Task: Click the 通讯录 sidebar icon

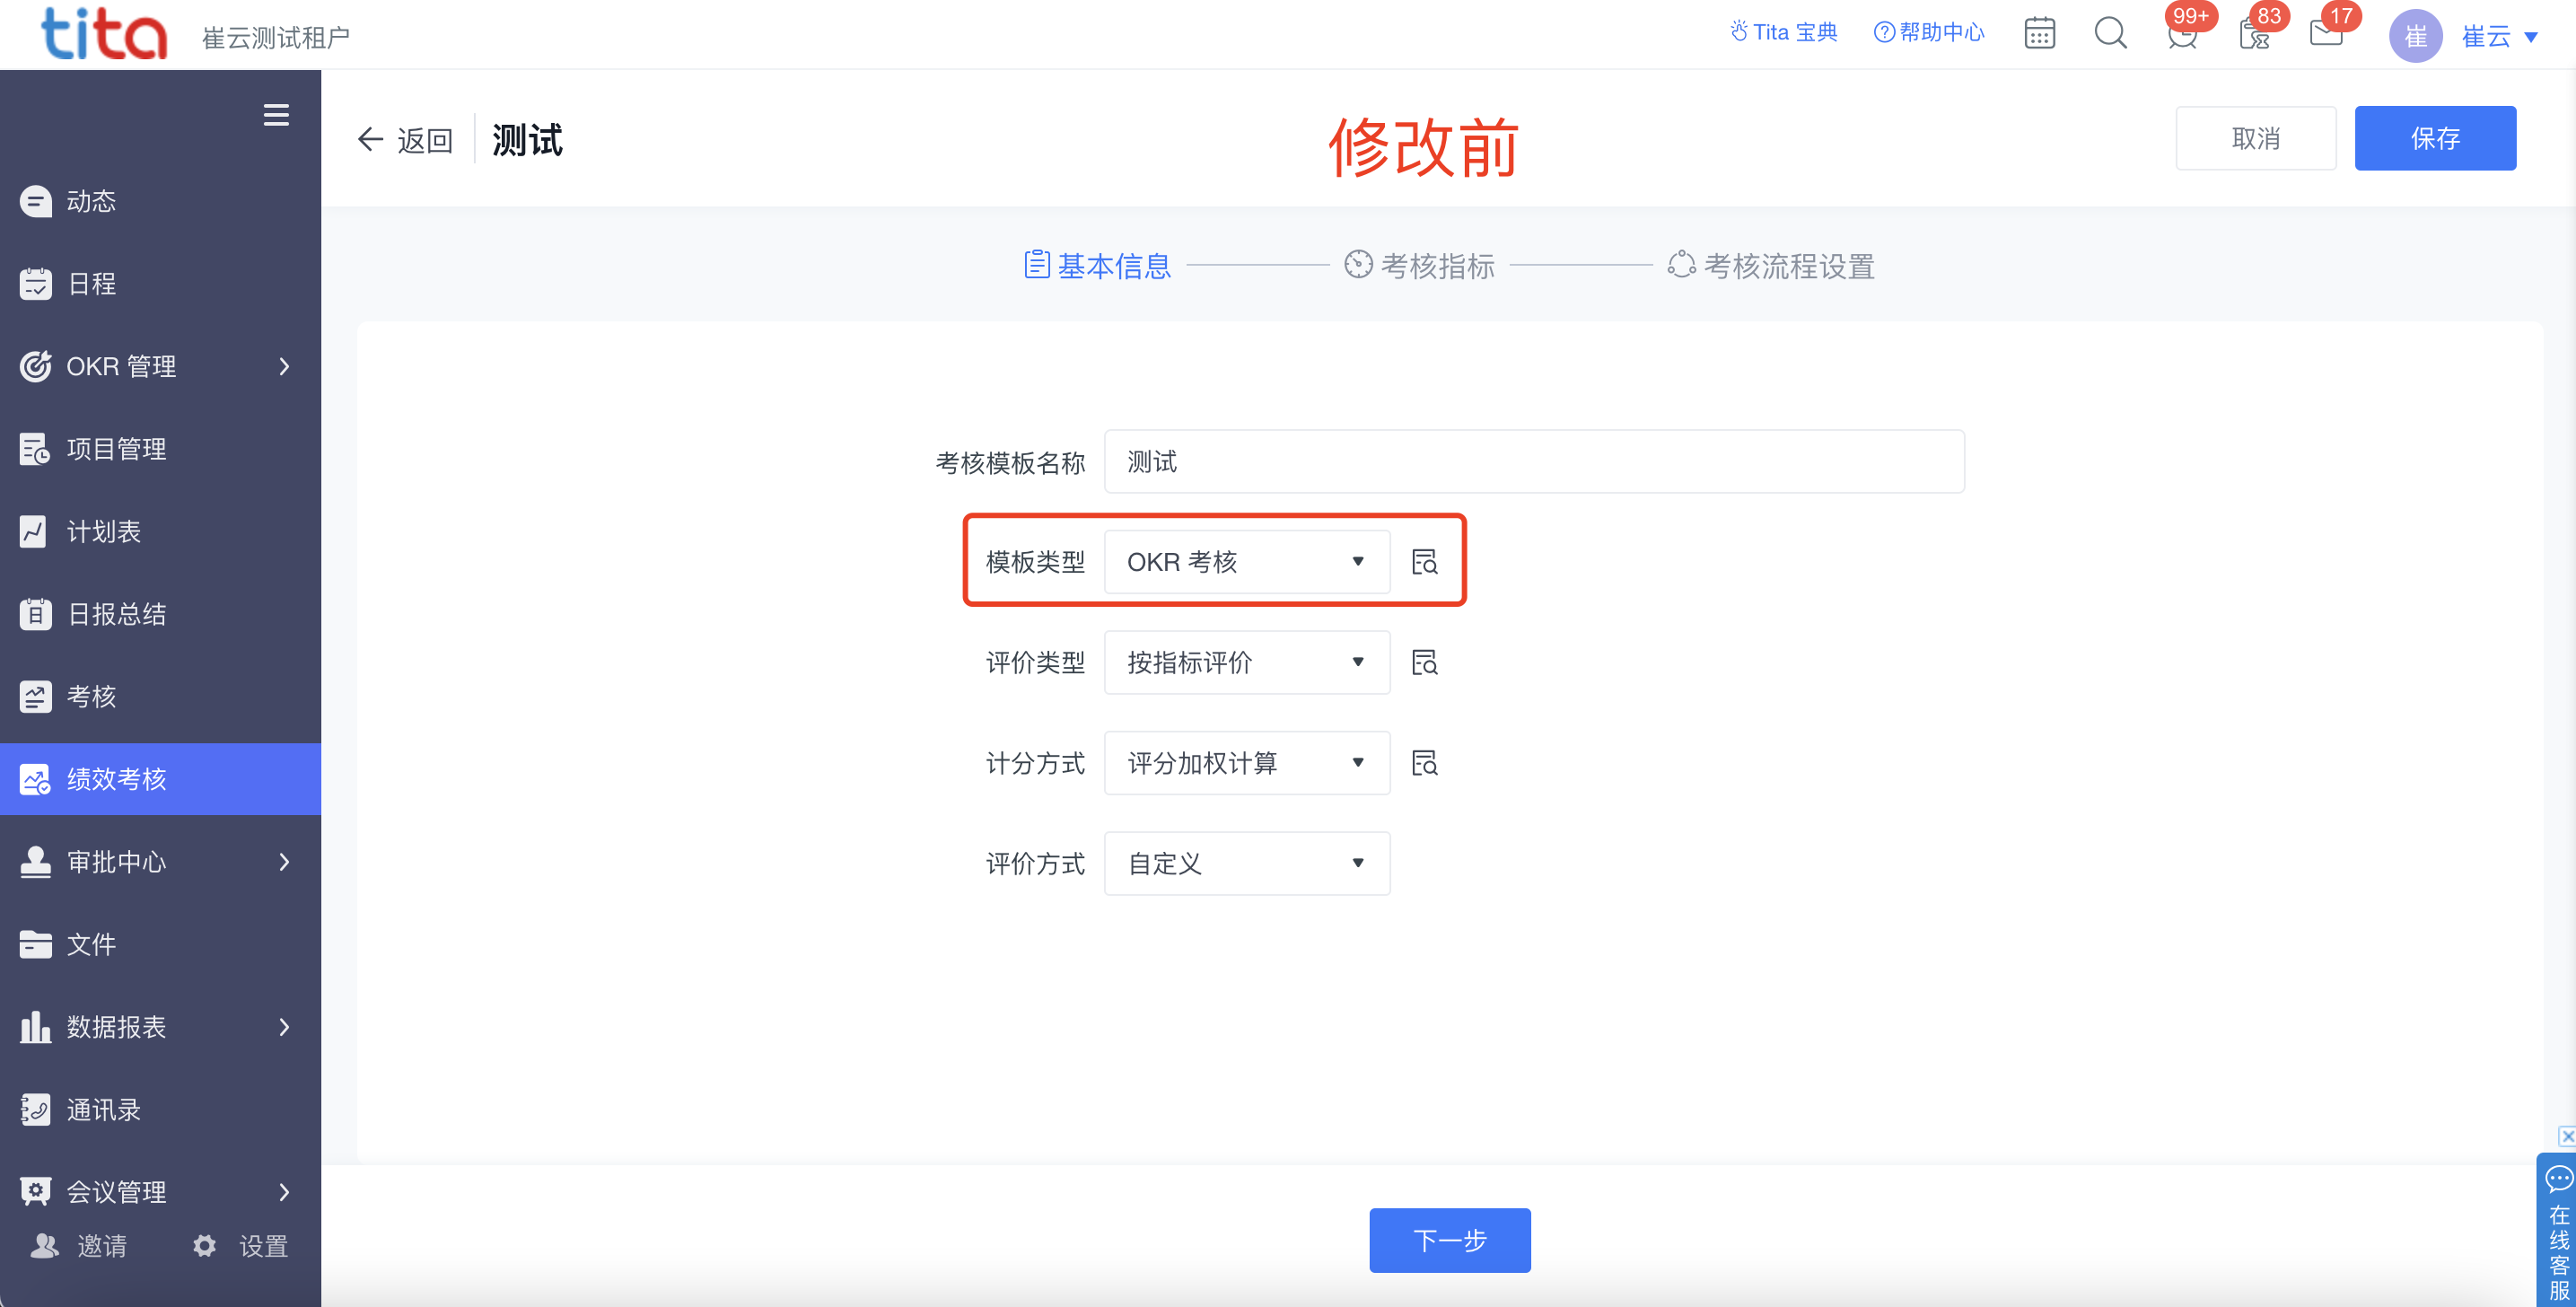Action: (x=36, y=1109)
